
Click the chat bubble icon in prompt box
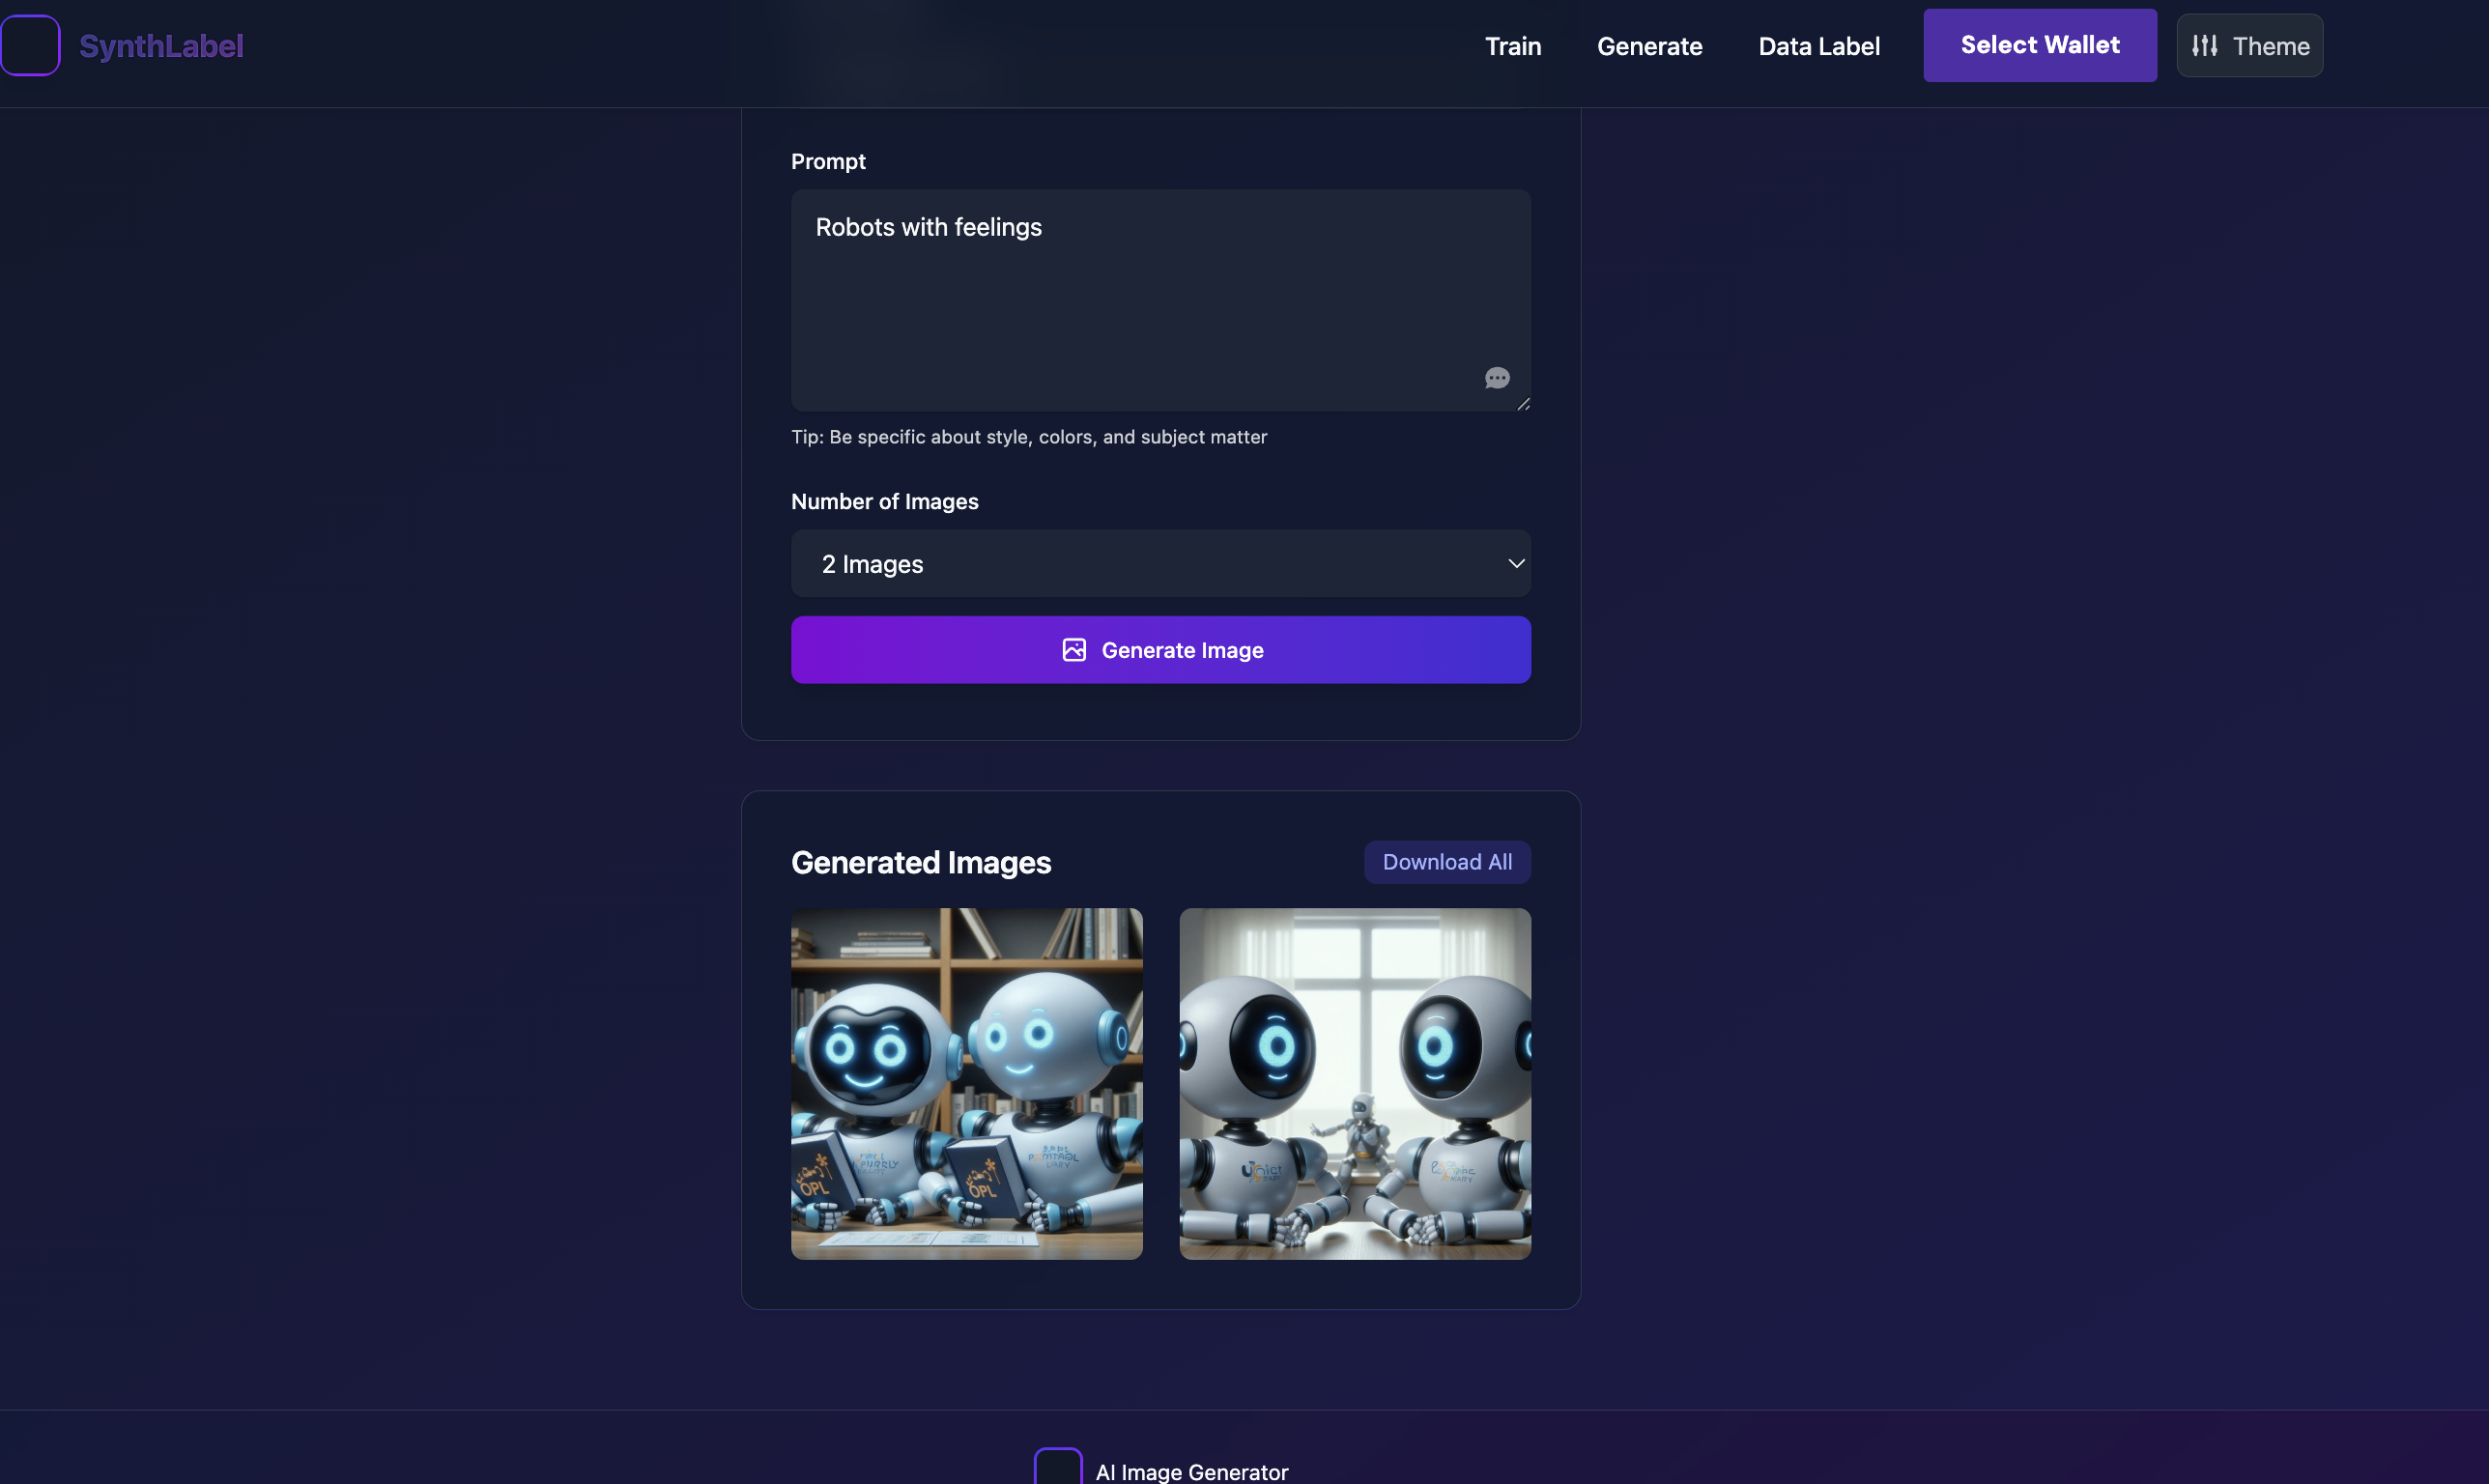[x=1496, y=378]
